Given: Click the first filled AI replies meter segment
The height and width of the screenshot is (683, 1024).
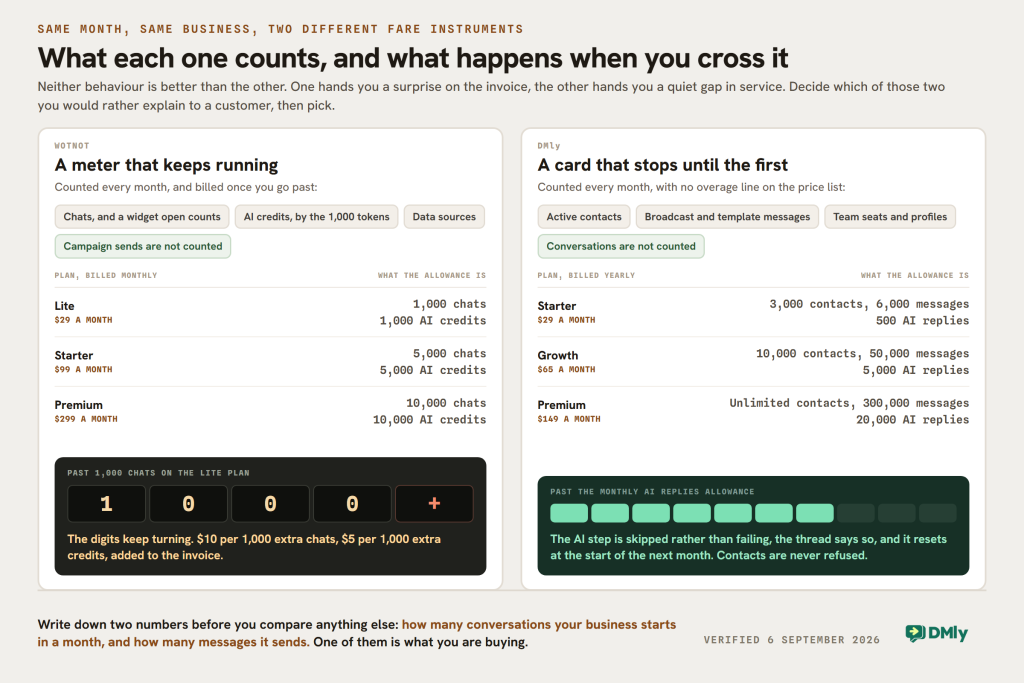Looking at the screenshot, I should [x=569, y=513].
